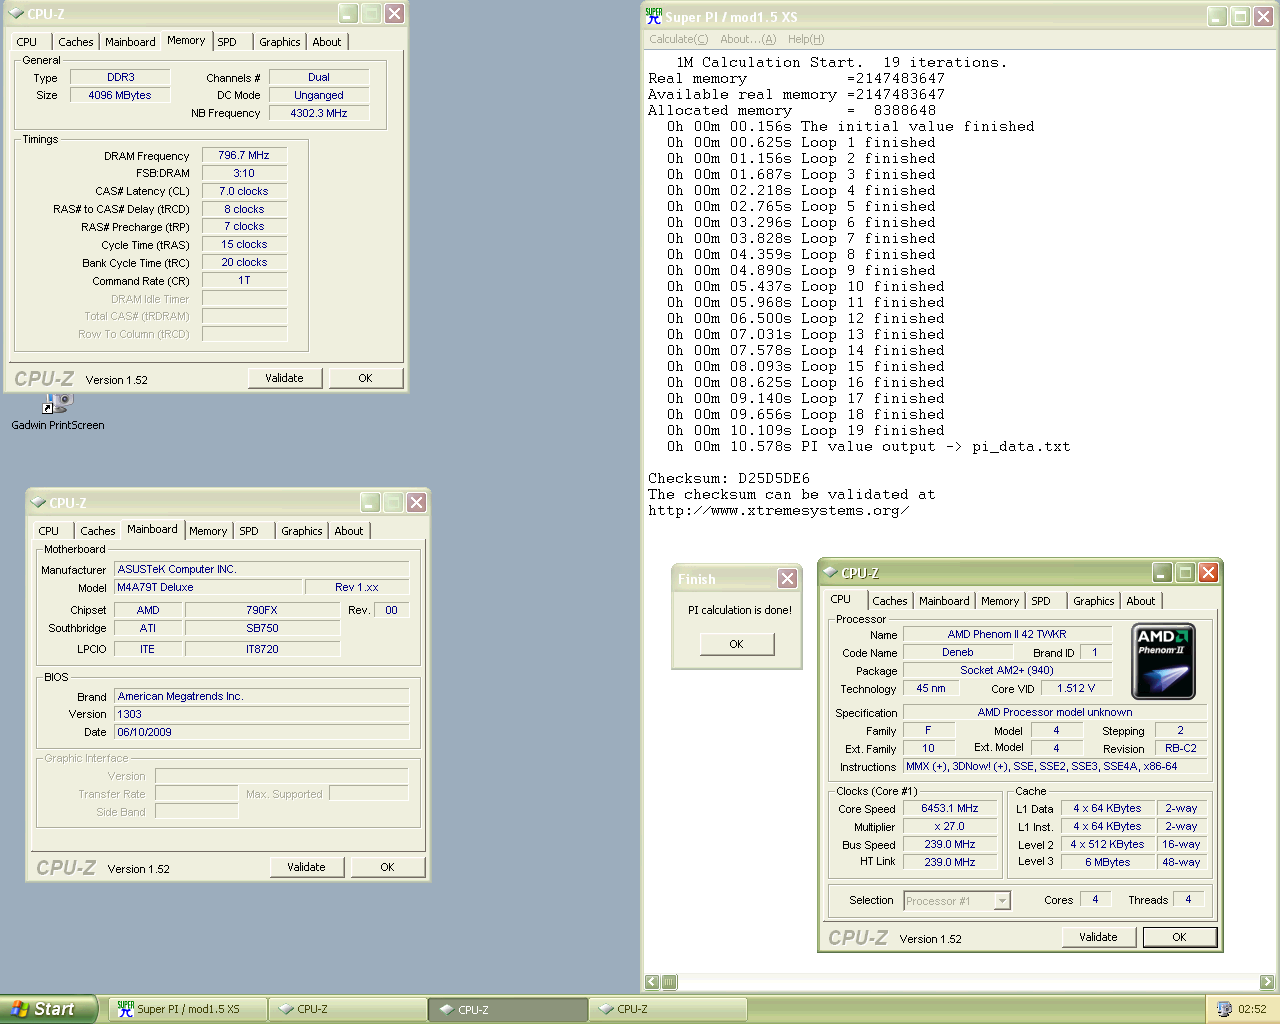Click system tray icon next to clock

point(1224,1009)
